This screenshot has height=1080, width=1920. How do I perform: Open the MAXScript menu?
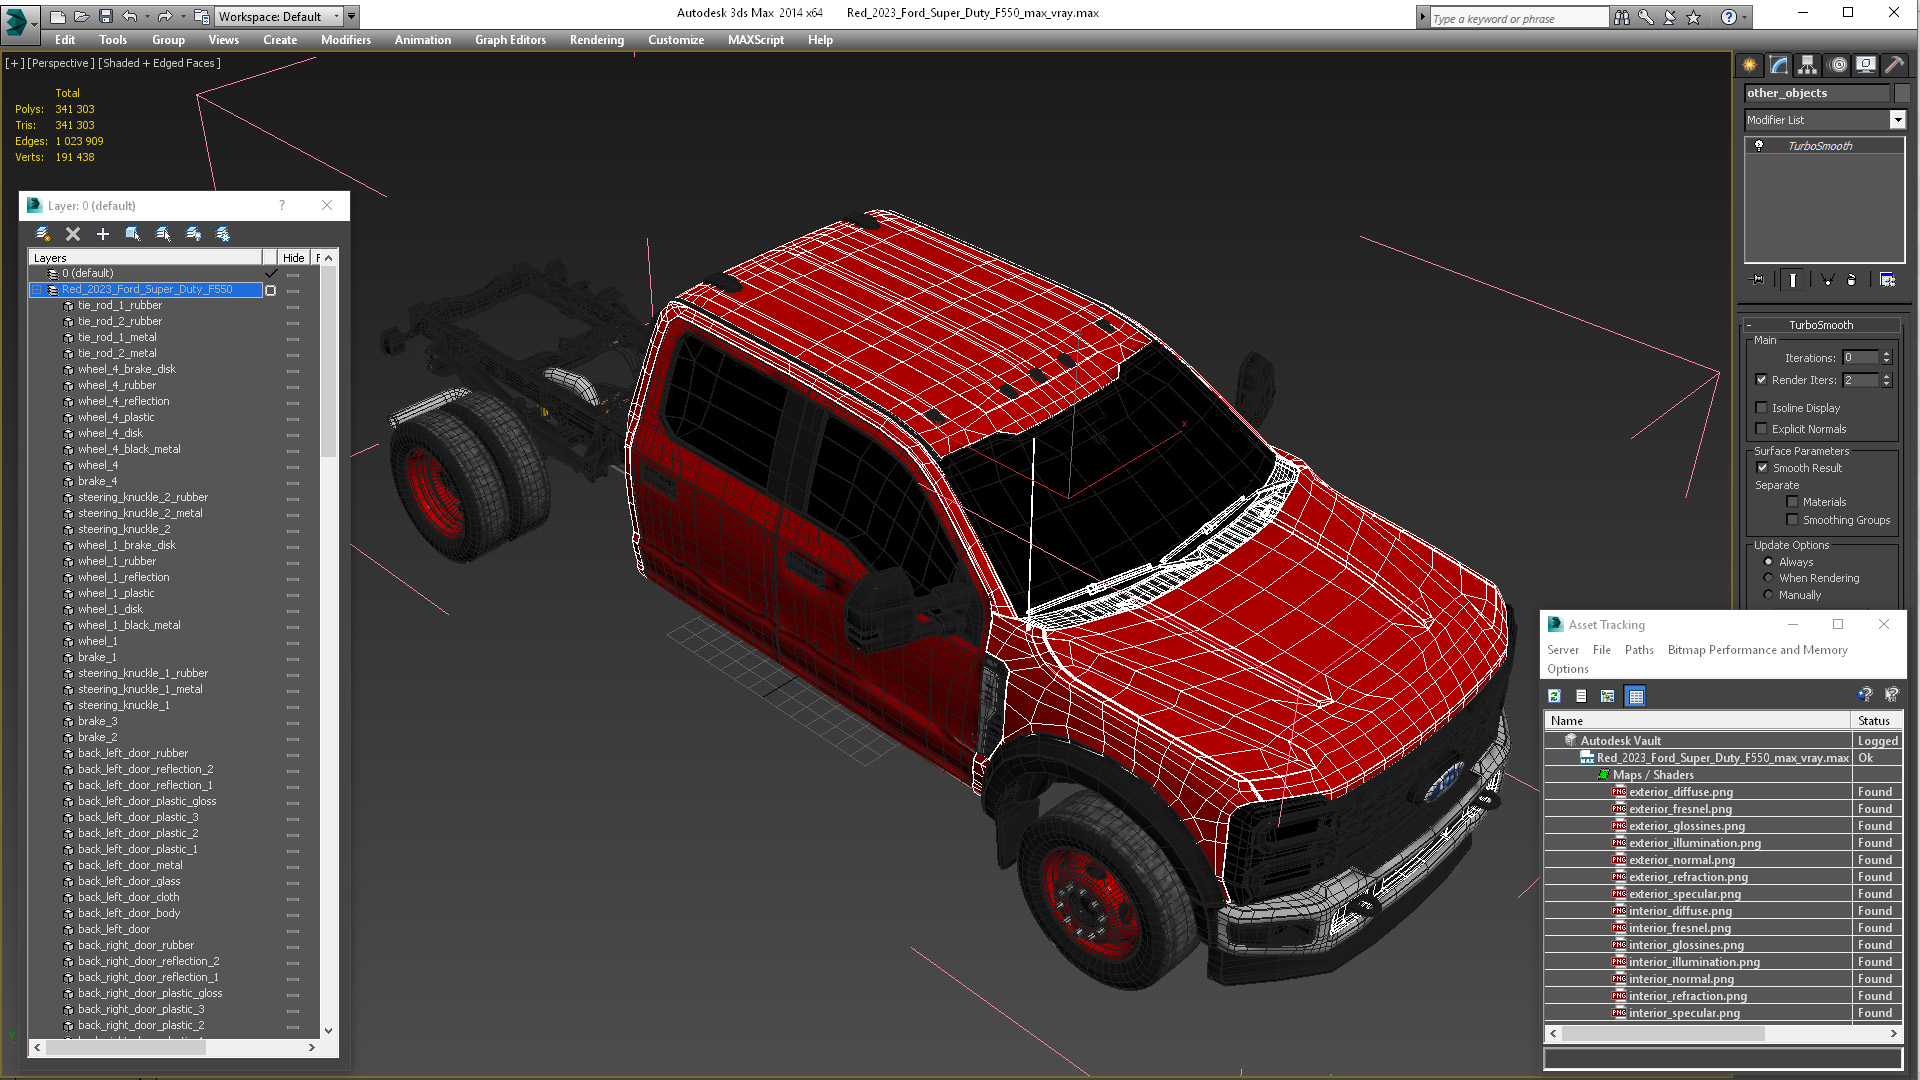click(756, 40)
